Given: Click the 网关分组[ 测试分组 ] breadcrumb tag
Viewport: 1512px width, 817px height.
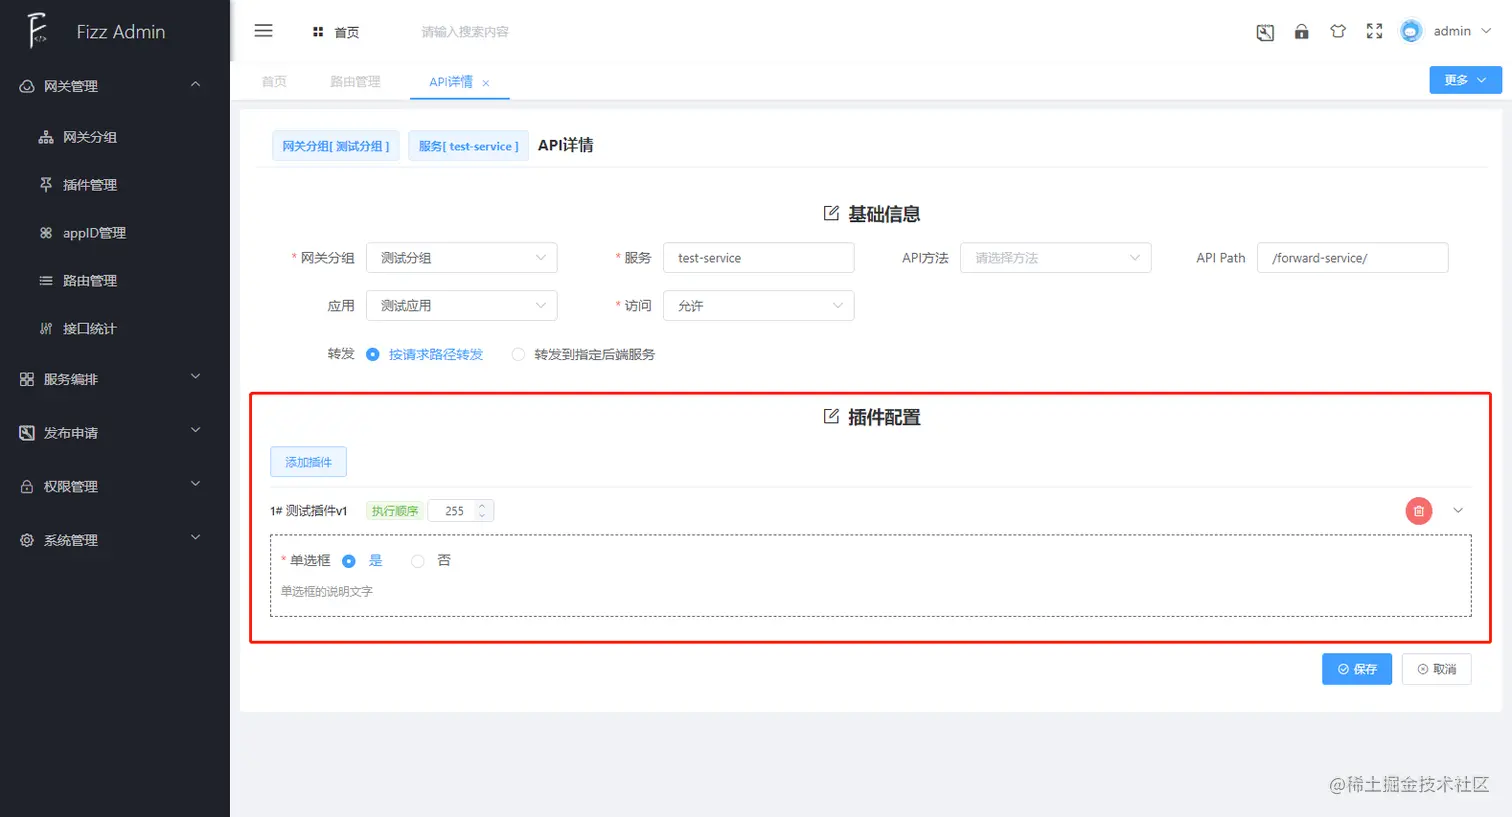Looking at the screenshot, I should coord(336,146).
